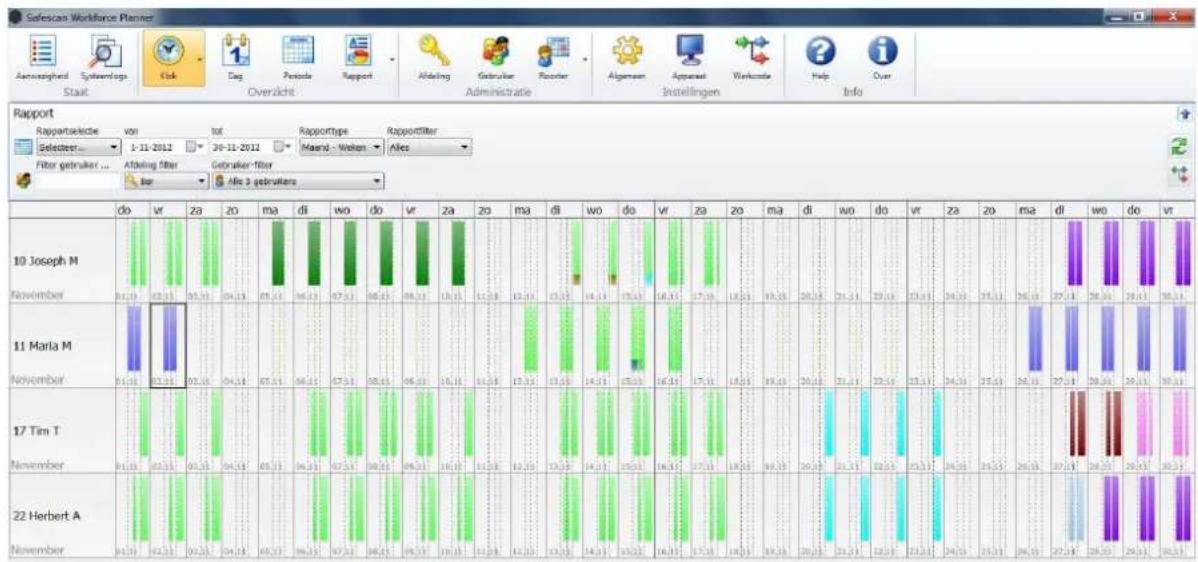The image size is (1198, 562).
Task: Open the Rapportselectie Selecteer dropdown
Action: [79, 147]
